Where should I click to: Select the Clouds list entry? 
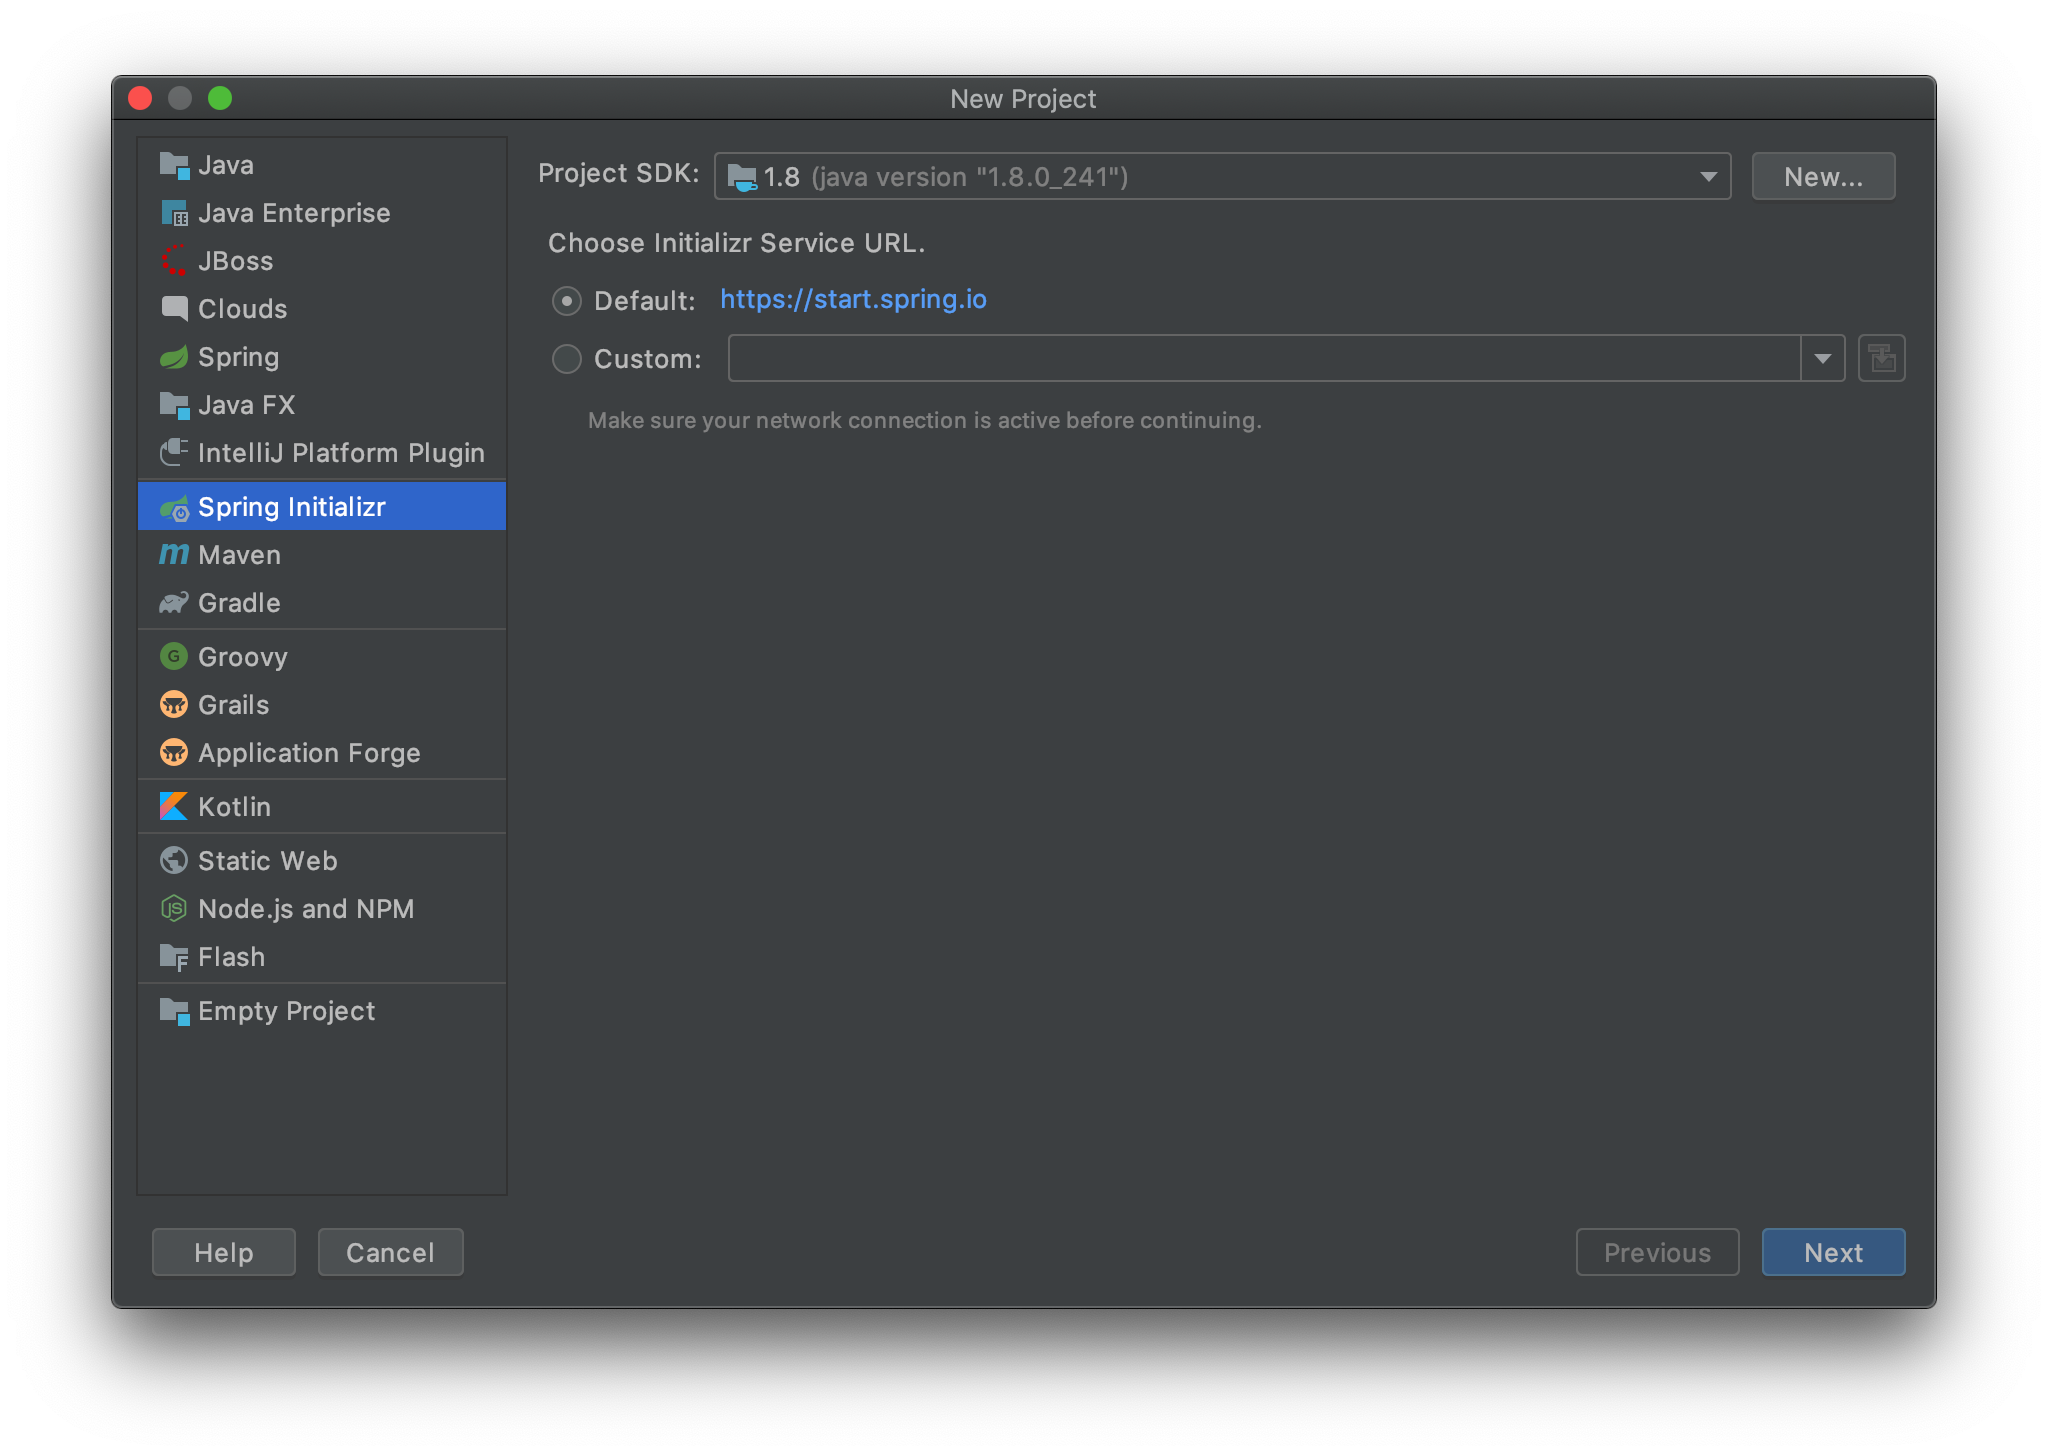[x=322, y=309]
